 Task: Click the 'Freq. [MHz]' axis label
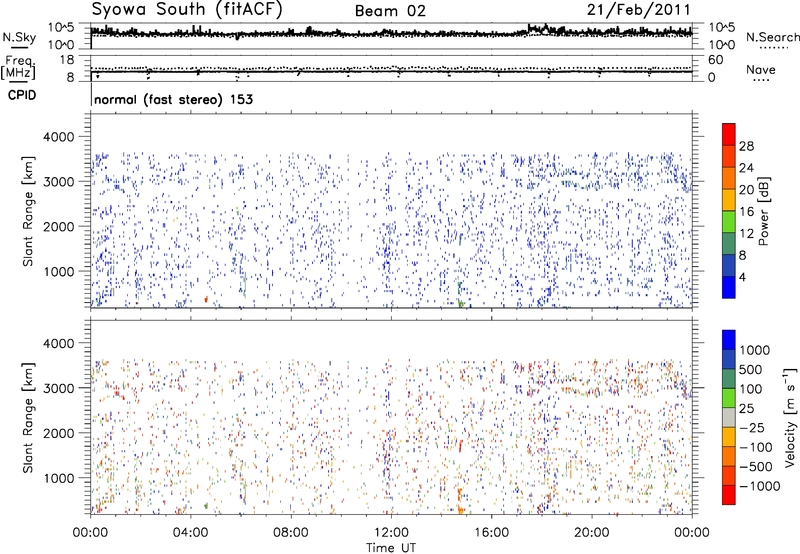point(18,67)
